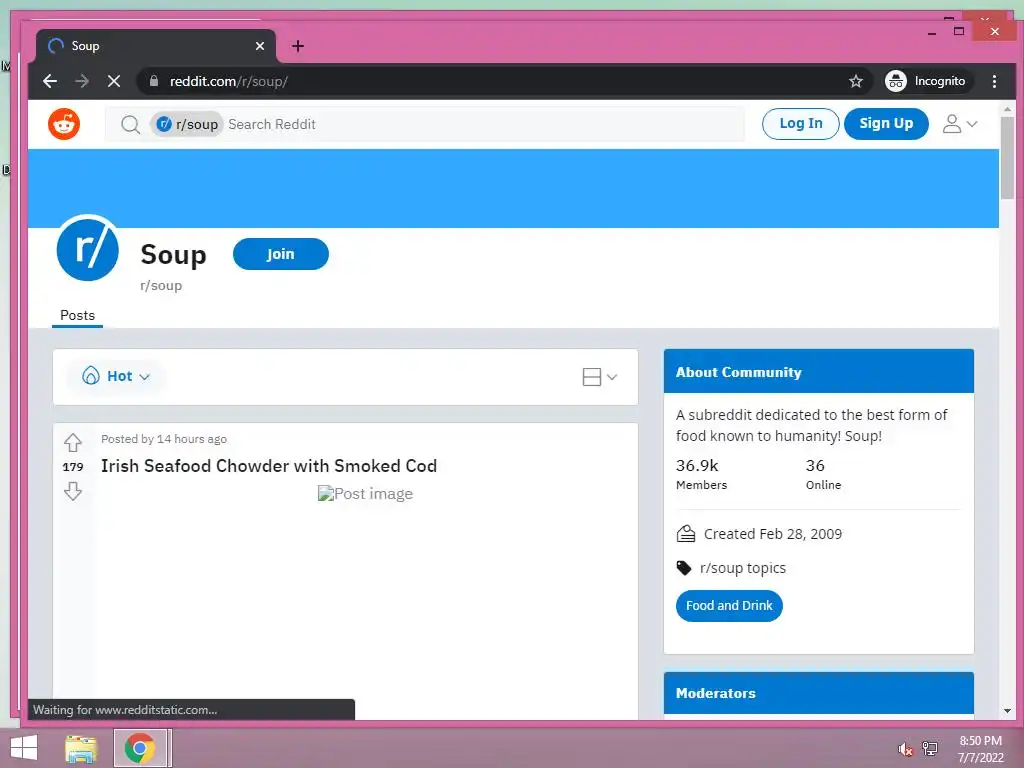Switch to the Soup browser tab

point(155,46)
